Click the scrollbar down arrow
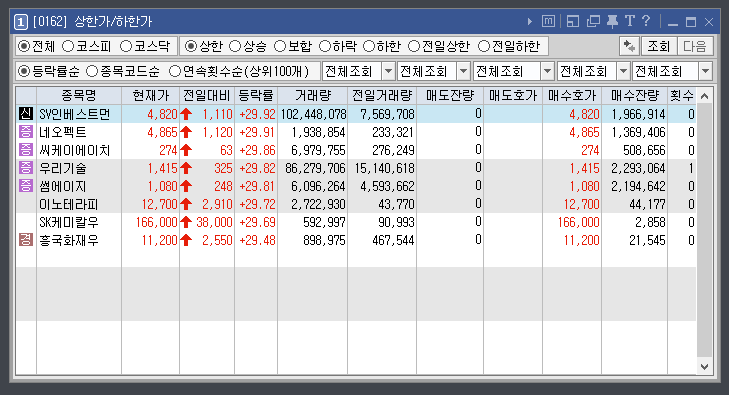Image resolution: width=729 pixels, height=395 pixels. click(704, 366)
